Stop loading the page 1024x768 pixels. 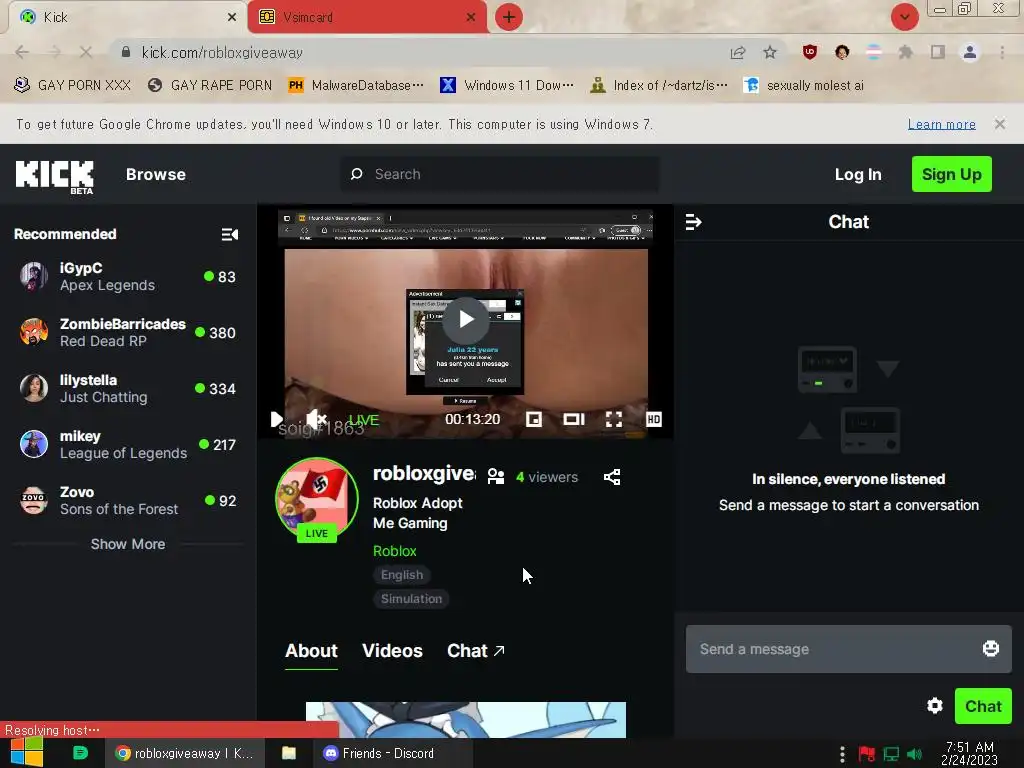pos(86,52)
